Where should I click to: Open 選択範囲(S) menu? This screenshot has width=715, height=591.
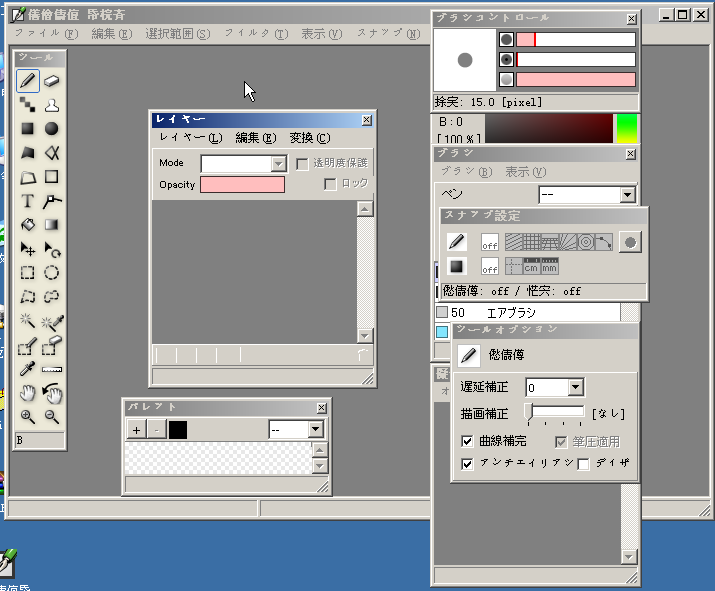pos(178,34)
